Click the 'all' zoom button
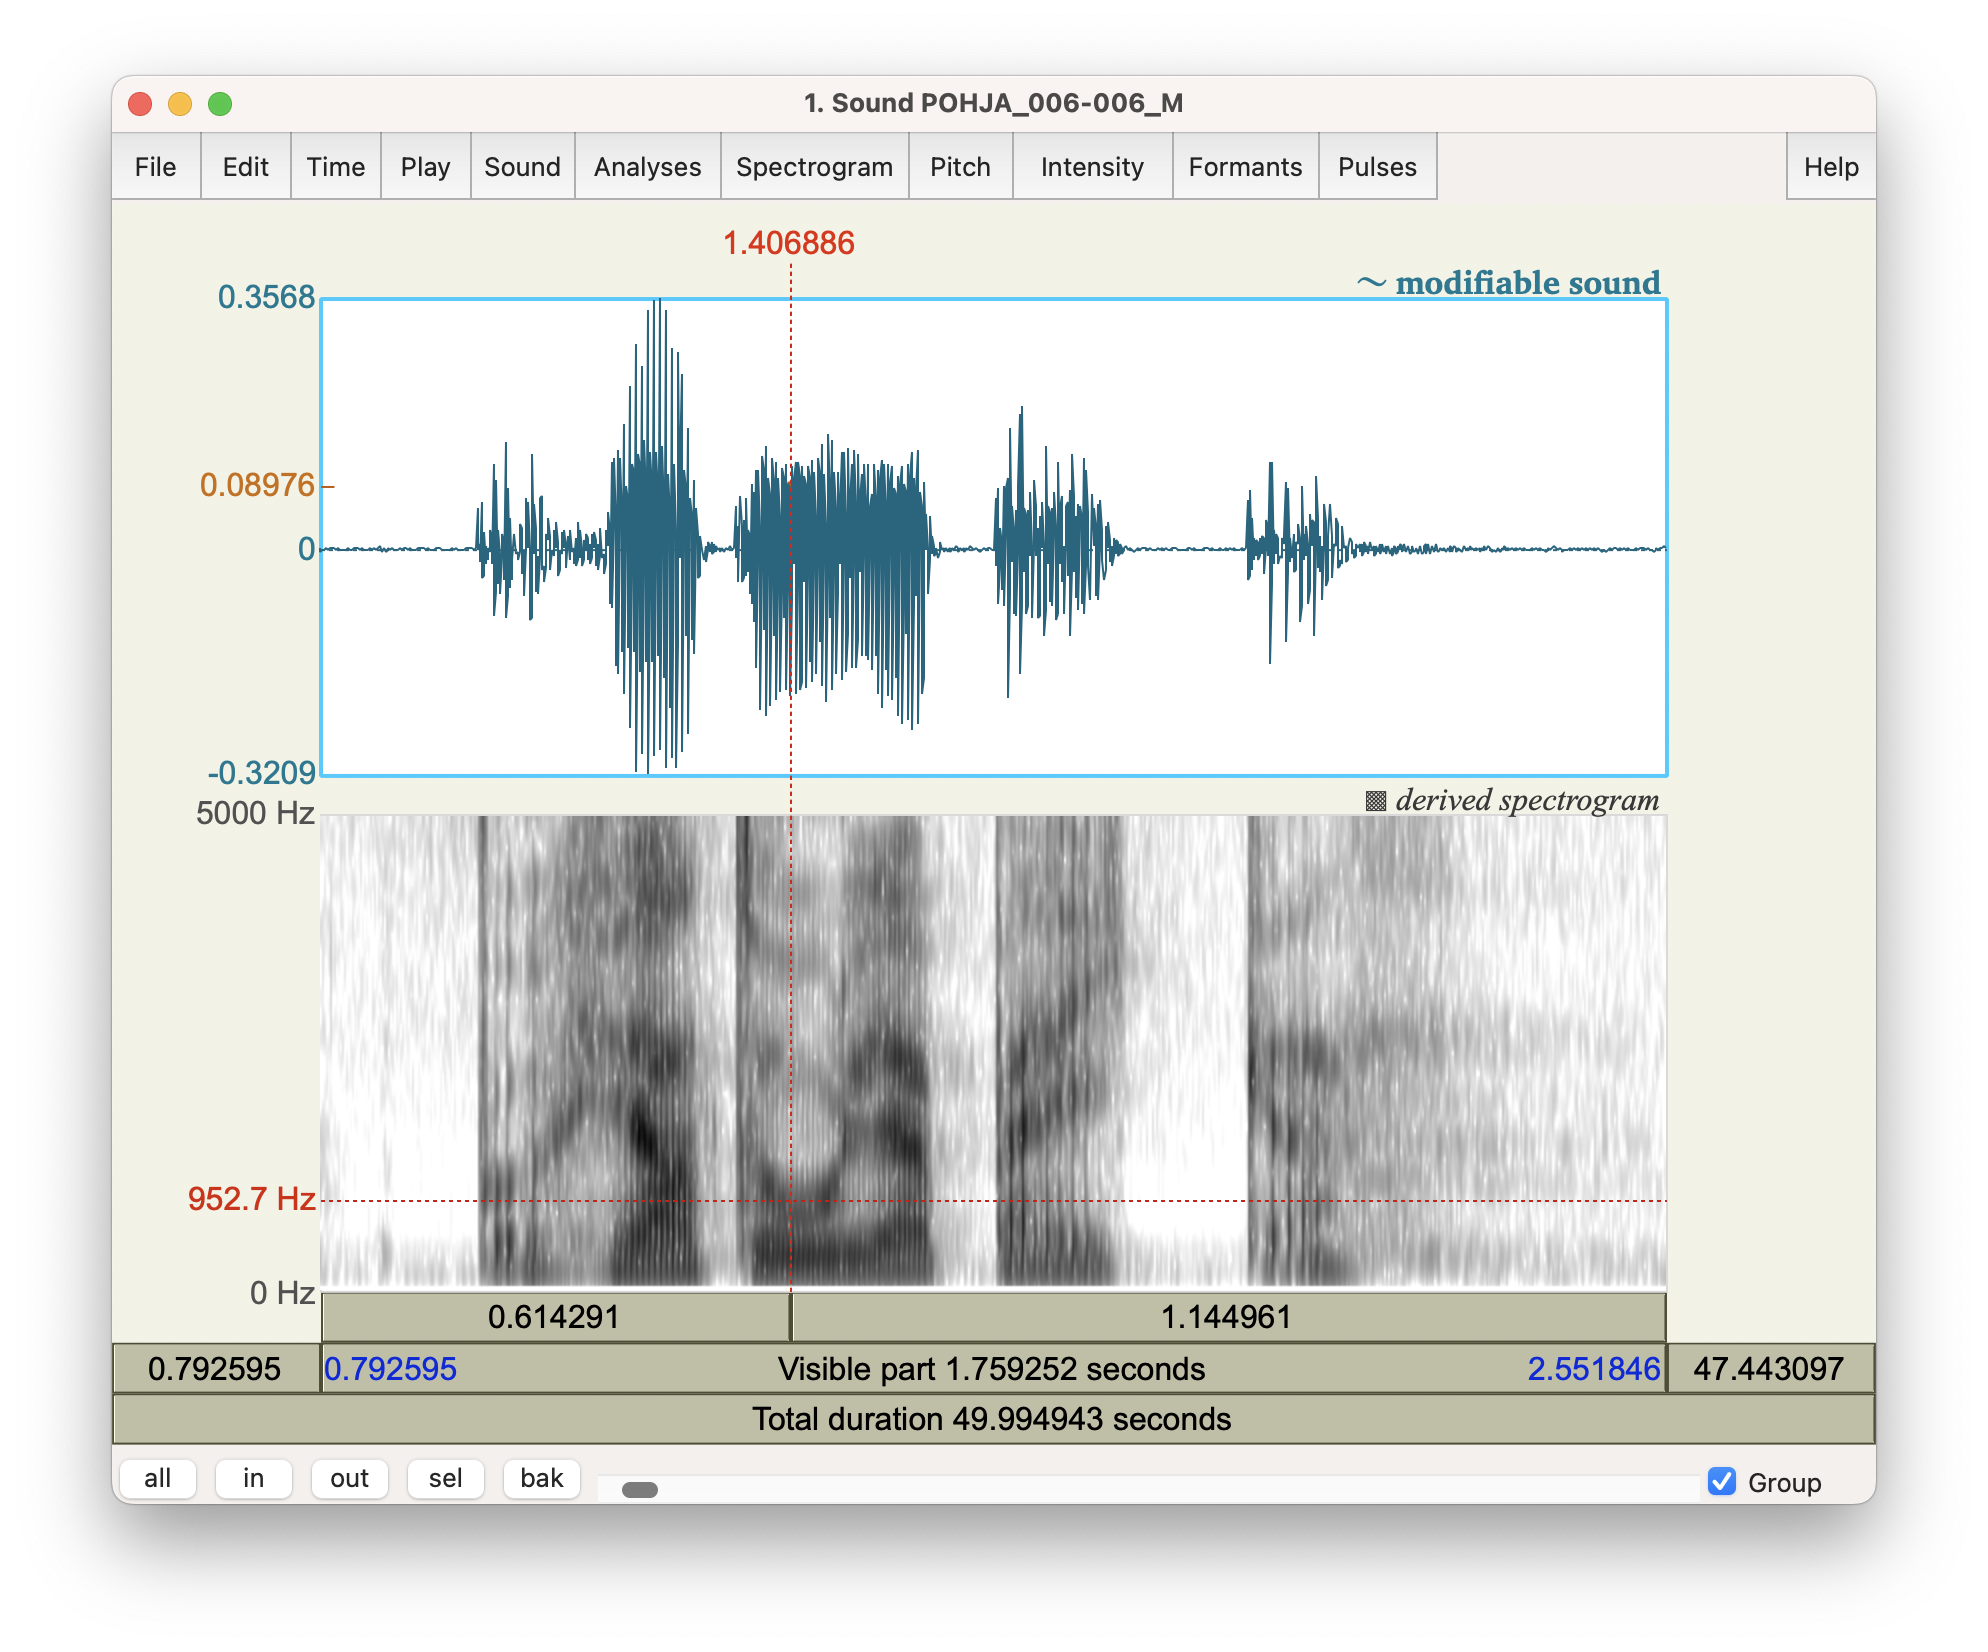The height and width of the screenshot is (1652, 1988). coord(158,1478)
